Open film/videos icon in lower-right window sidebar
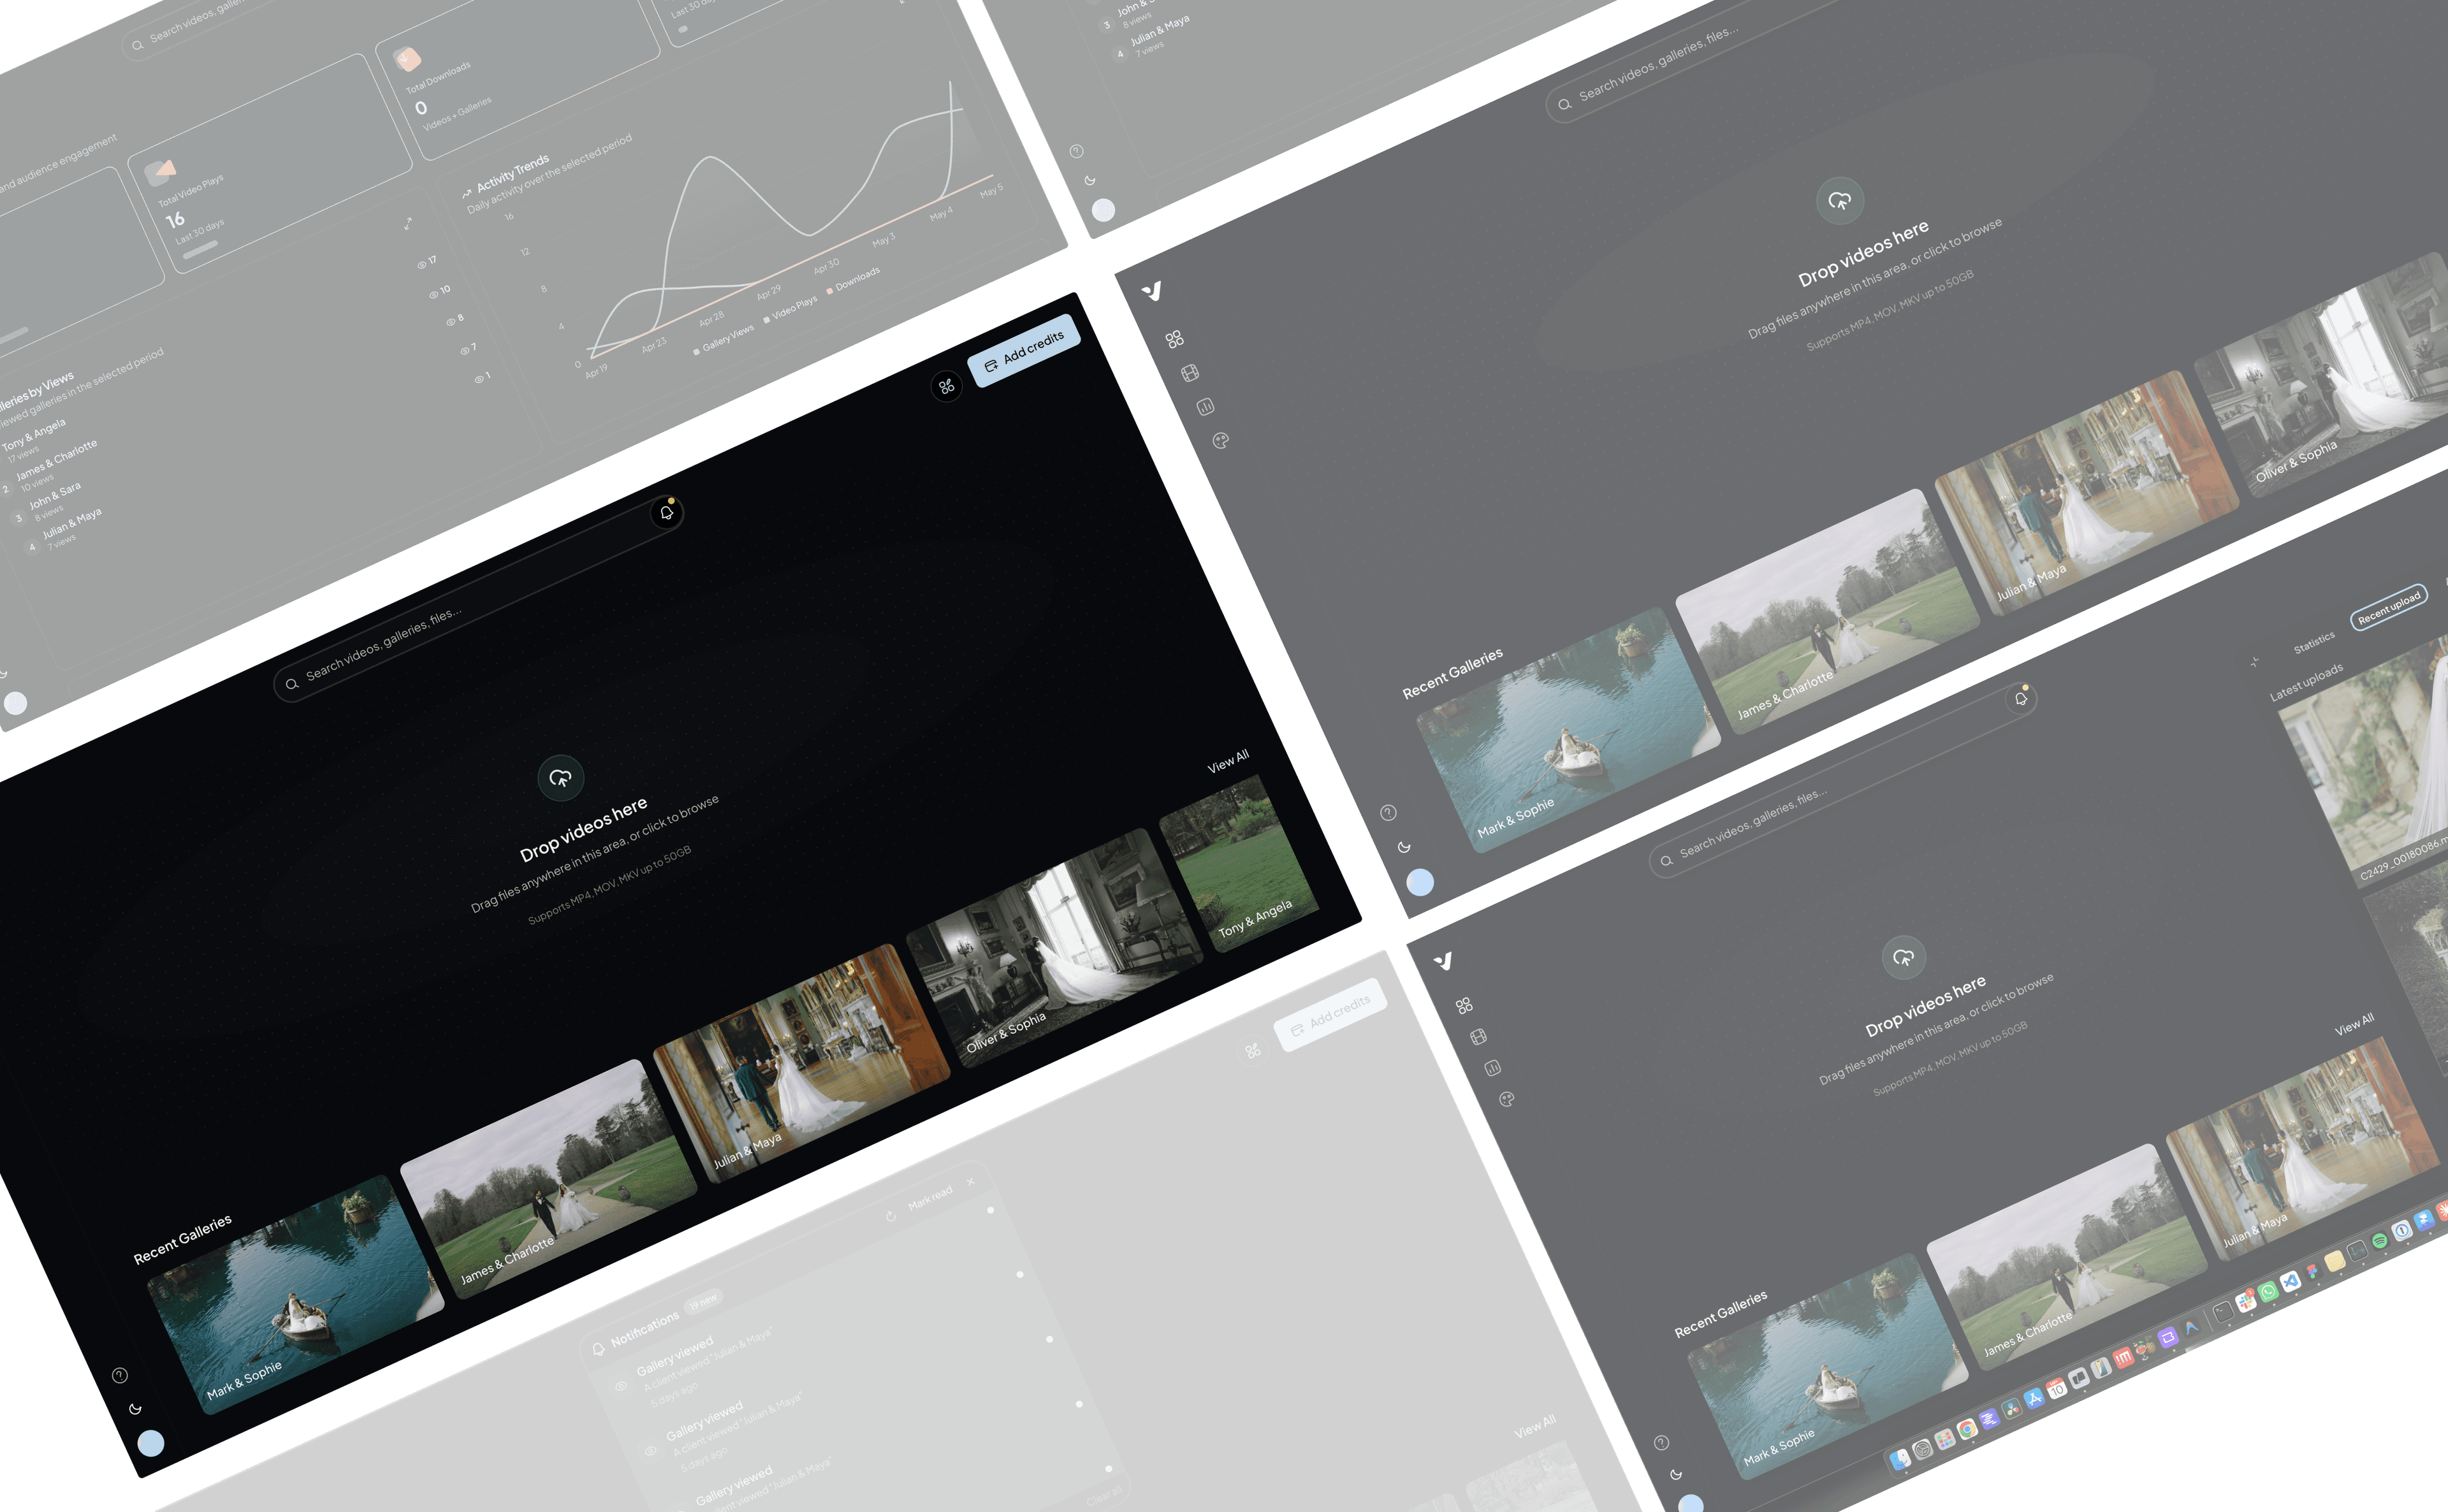Image resolution: width=2448 pixels, height=1512 pixels. [1478, 1037]
